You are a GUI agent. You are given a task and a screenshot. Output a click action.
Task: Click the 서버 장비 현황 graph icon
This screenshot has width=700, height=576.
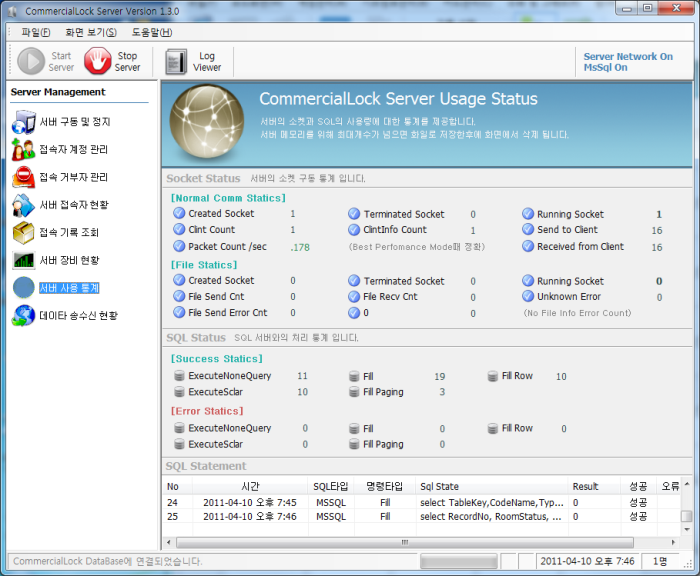coord(23,260)
